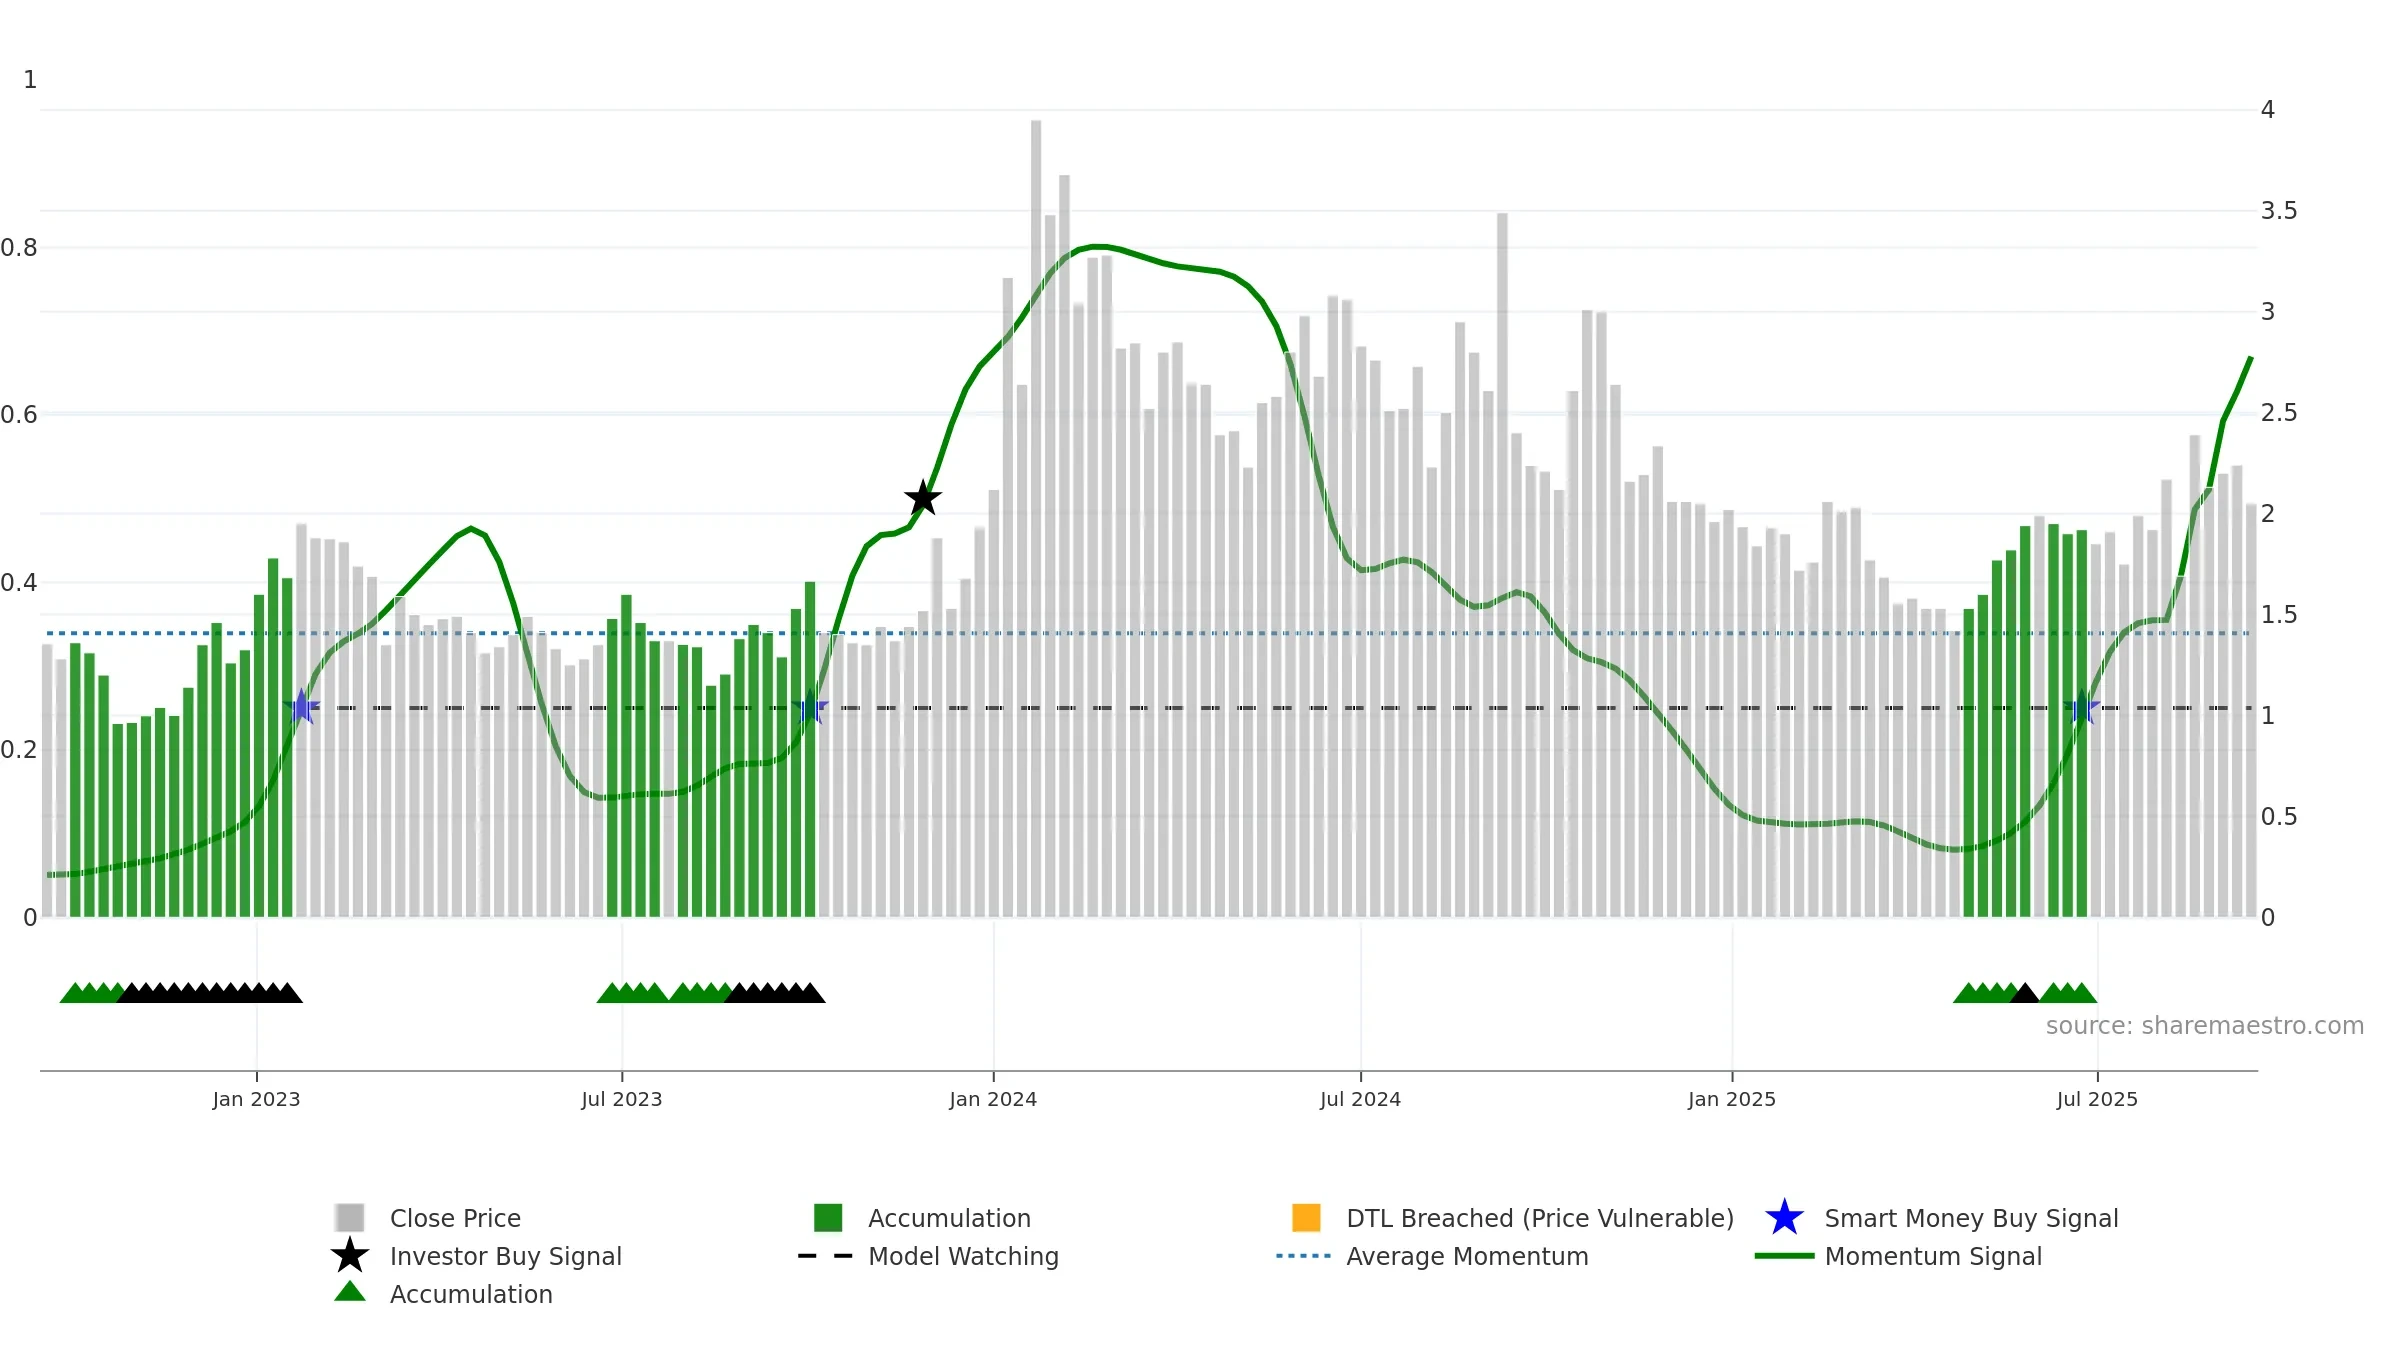The width and height of the screenshot is (2400, 1350).
Task: Select 'DTL Breached (Price Vulnerable)' legend label
Action: (1540, 1218)
